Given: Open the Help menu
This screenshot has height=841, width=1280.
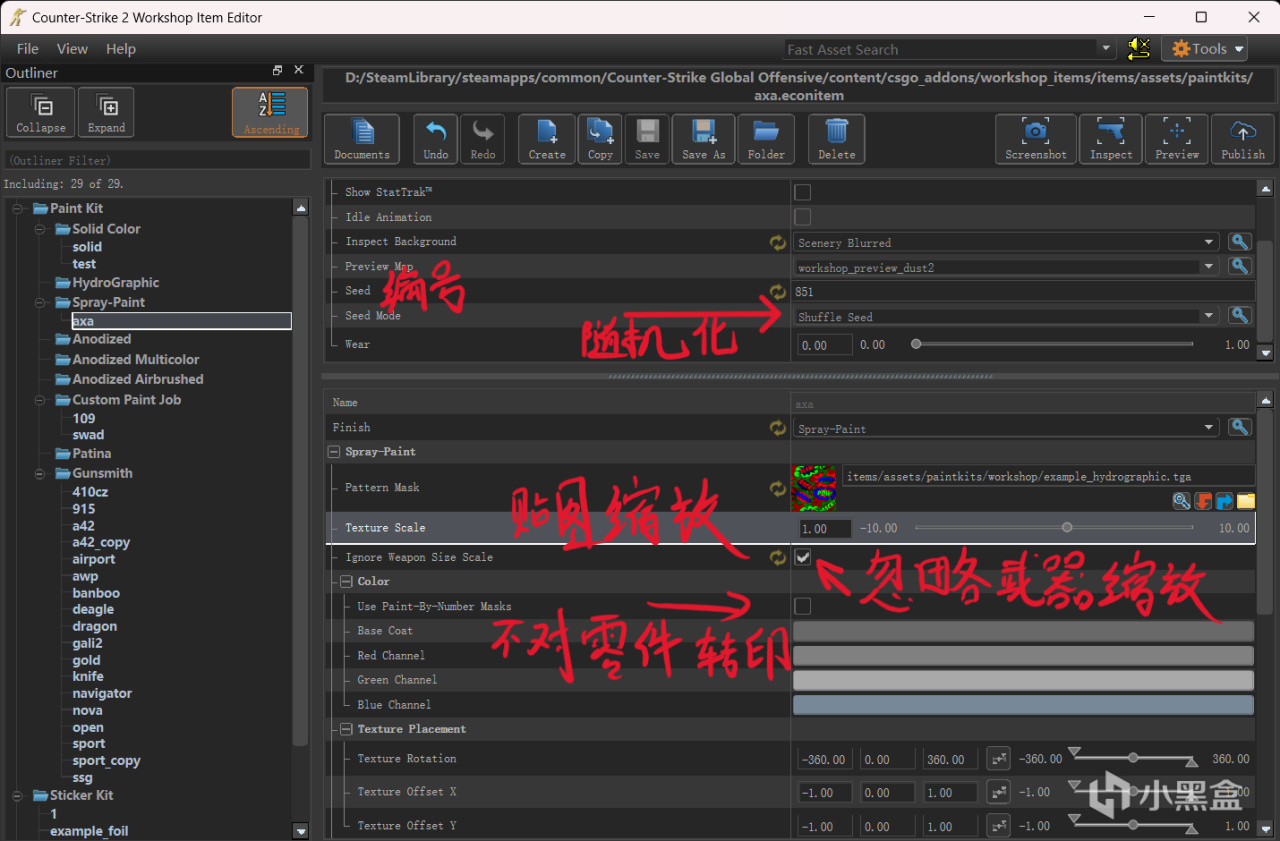Looking at the screenshot, I should pos(121,48).
